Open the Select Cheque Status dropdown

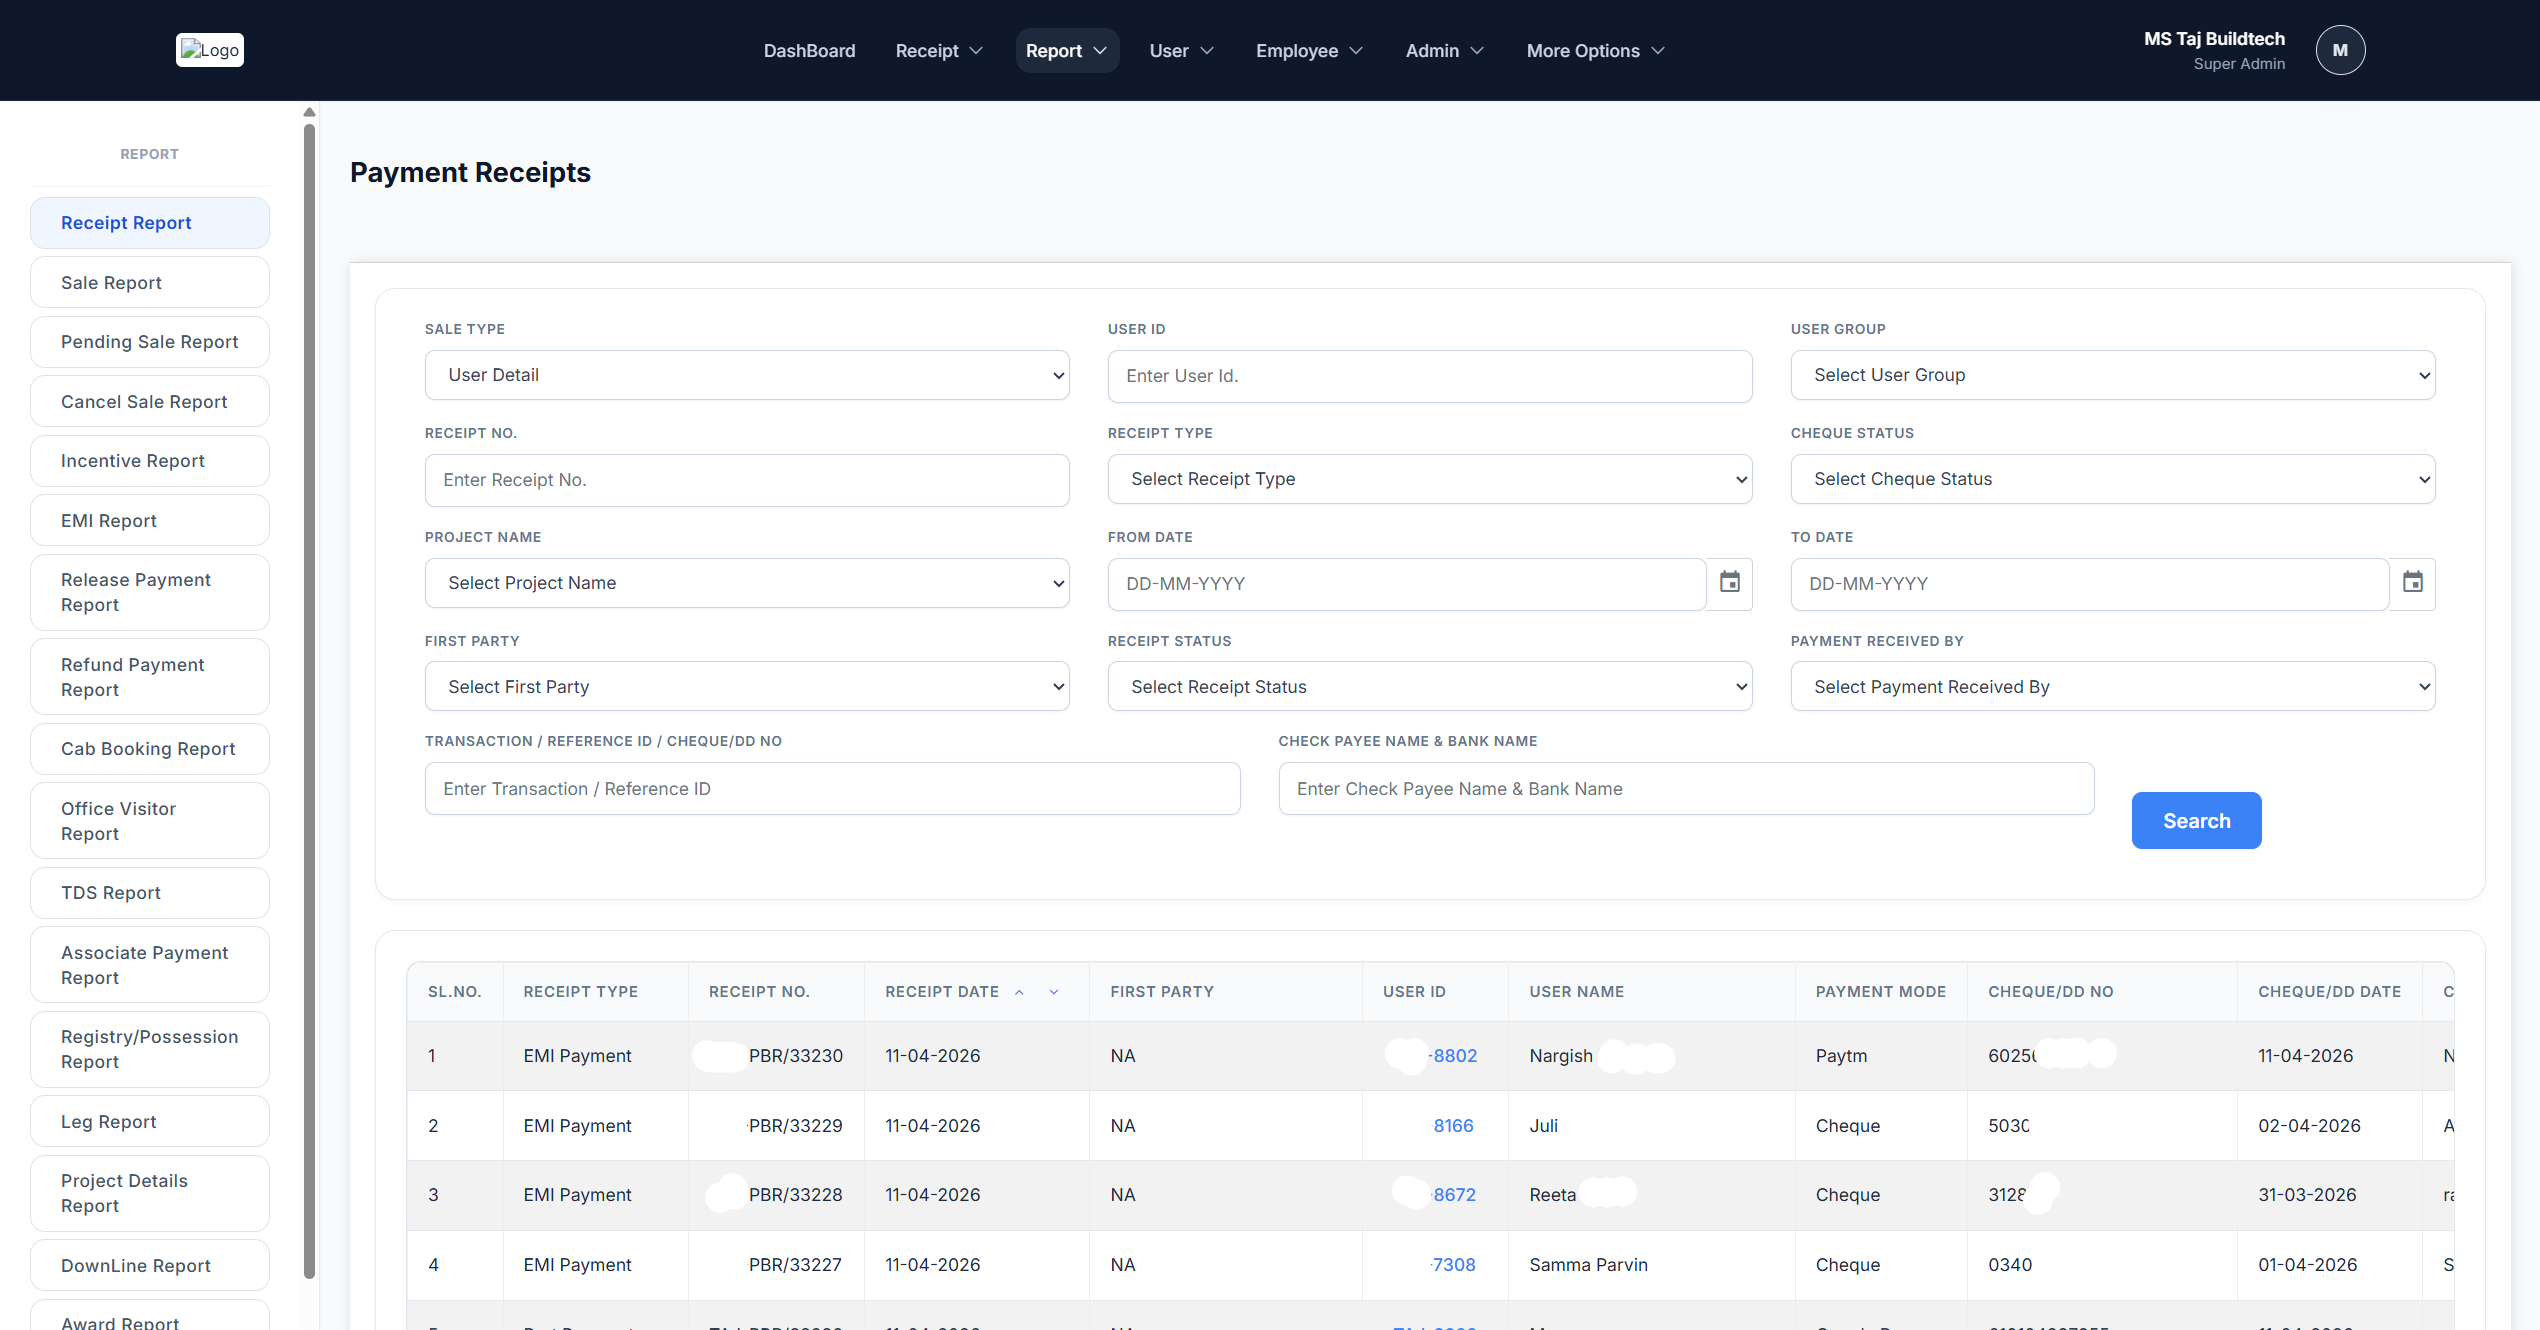[x=2112, y=479]
